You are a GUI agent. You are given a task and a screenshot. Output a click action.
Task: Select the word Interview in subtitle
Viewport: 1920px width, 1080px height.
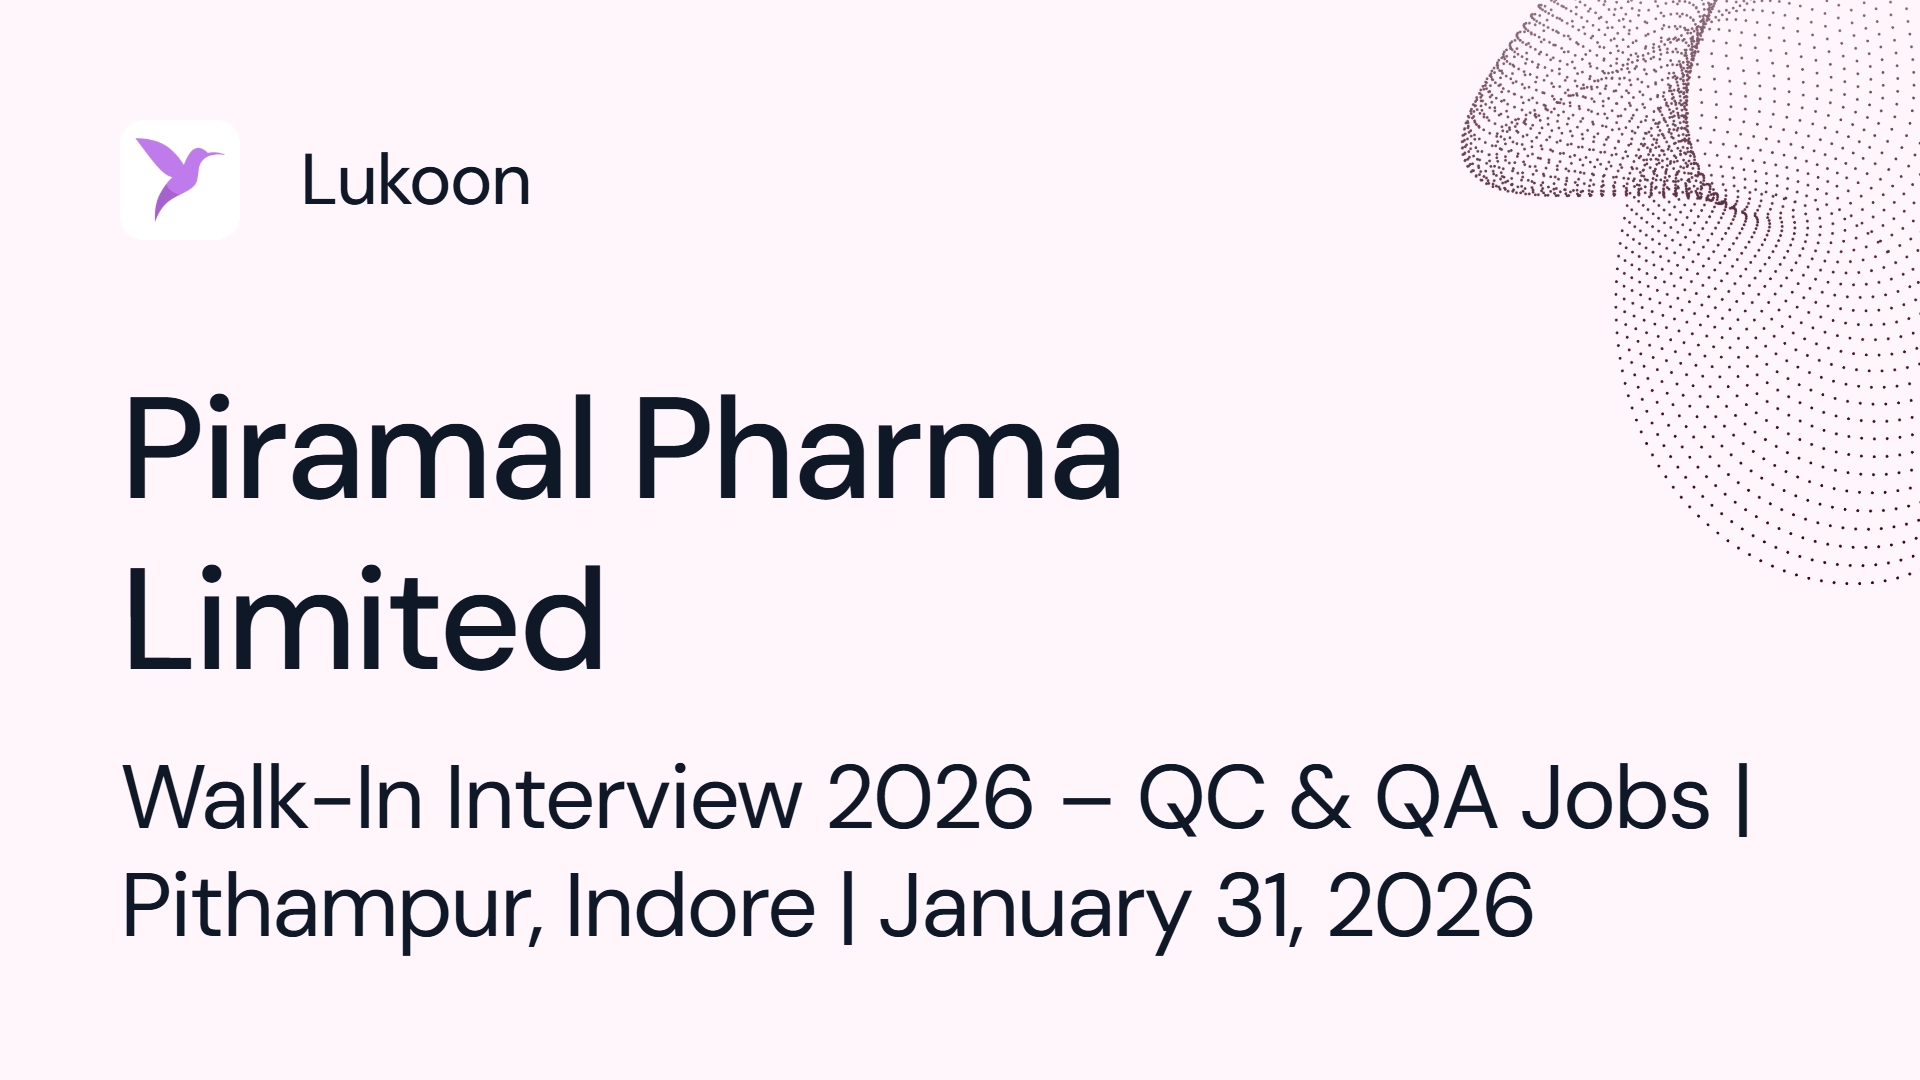624,797
